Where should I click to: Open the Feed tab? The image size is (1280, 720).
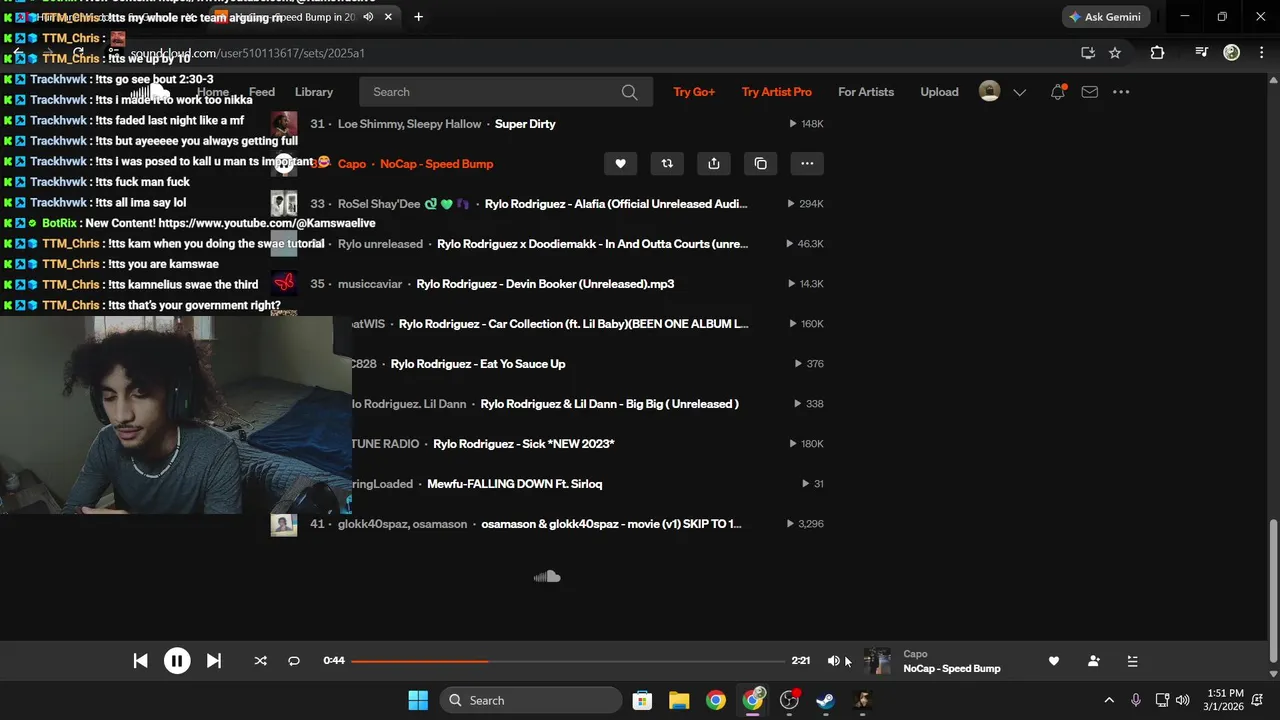tap(262, 92)
